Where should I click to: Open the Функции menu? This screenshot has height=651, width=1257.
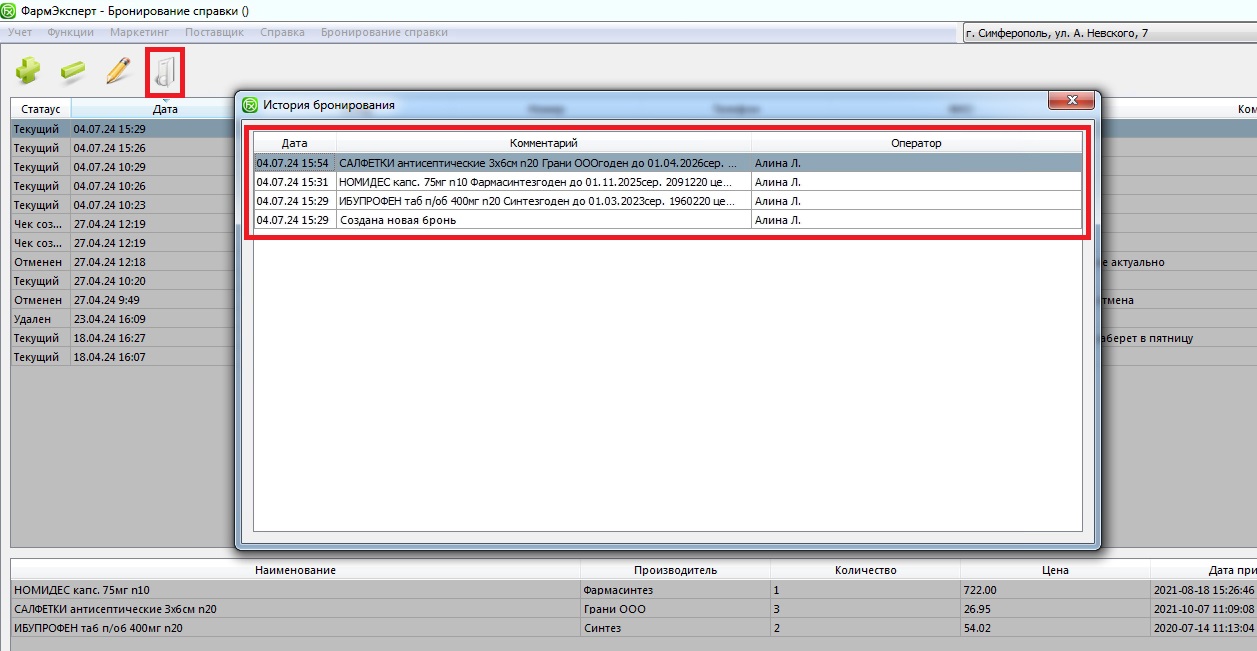point(70,32)
